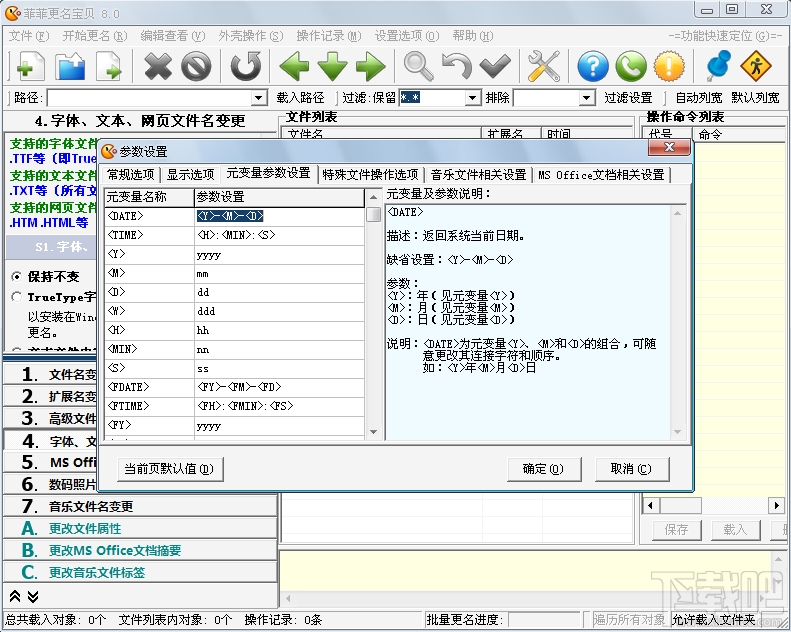Click the 参数设置 column header
This screenshot has height=632, width=791.
279,197
